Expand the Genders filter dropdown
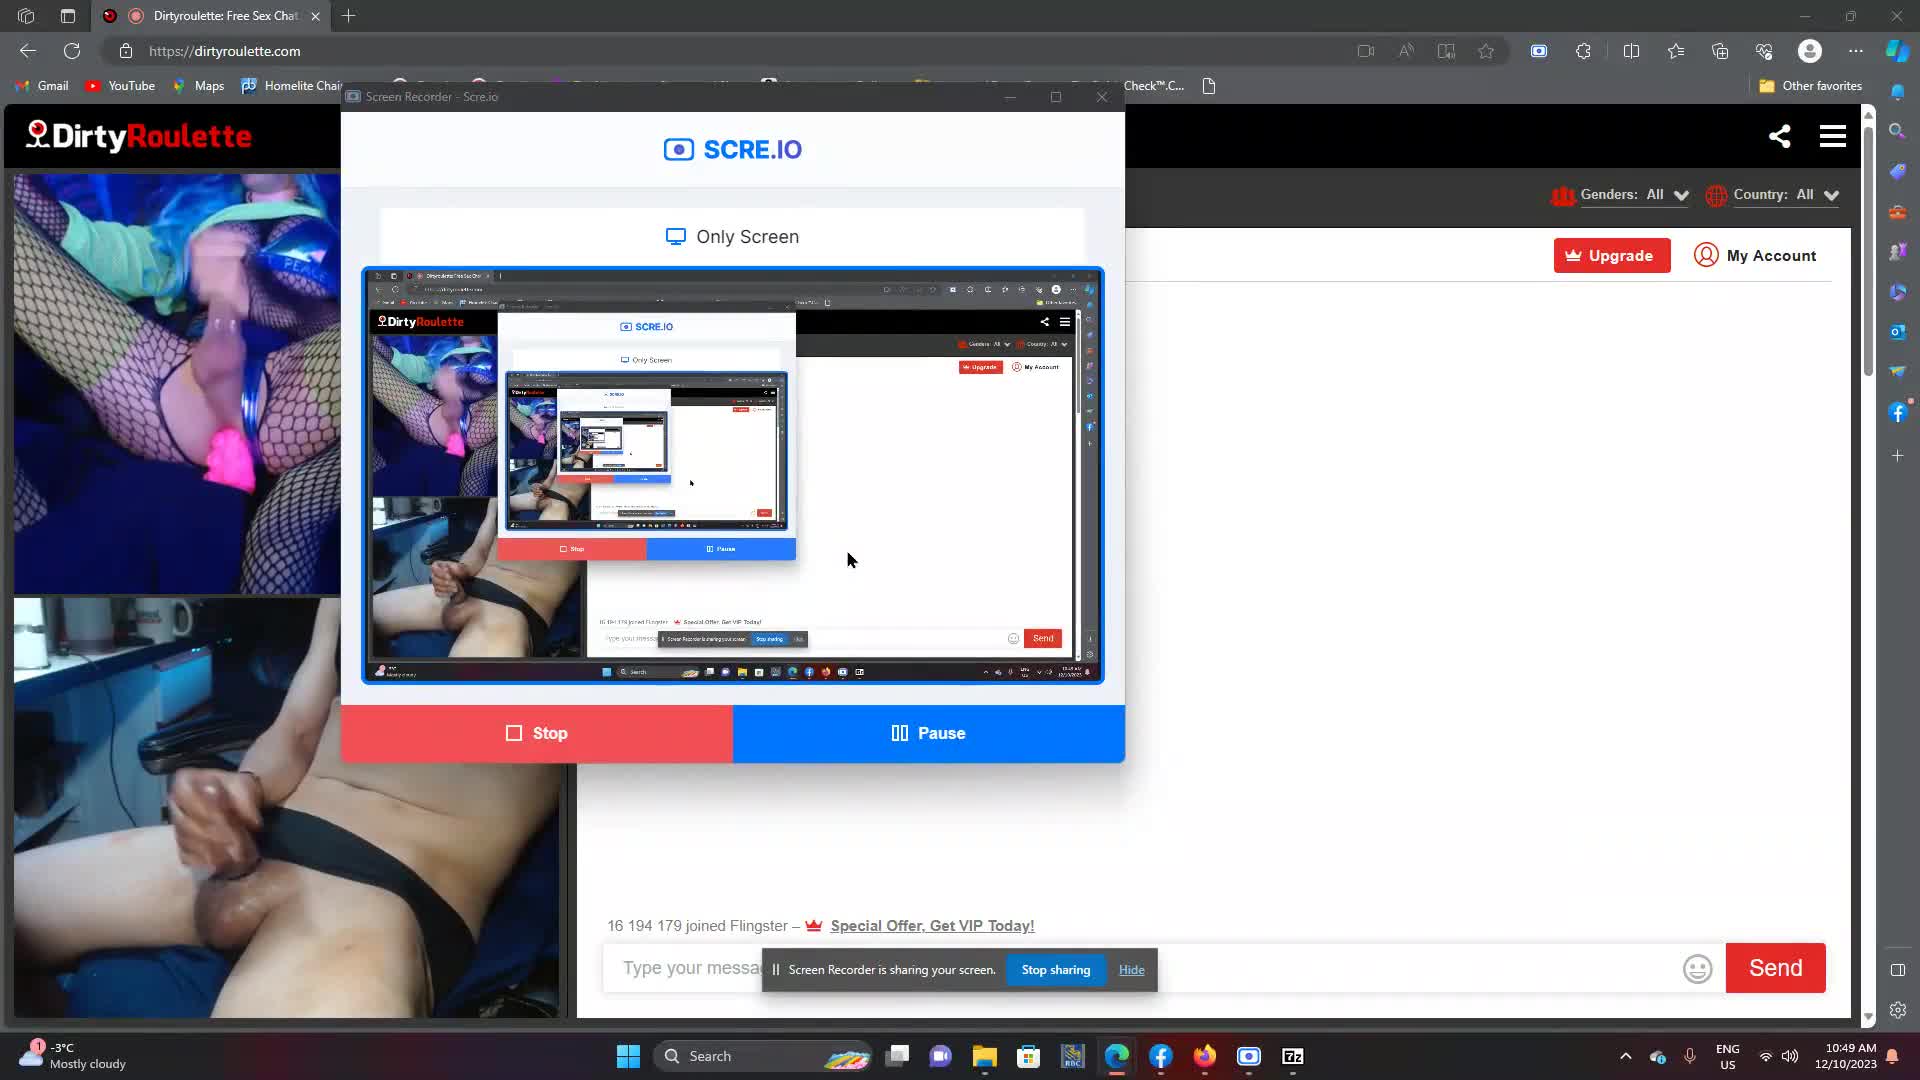This screenshot has width=1920, height=1080. click(1681, 195)
